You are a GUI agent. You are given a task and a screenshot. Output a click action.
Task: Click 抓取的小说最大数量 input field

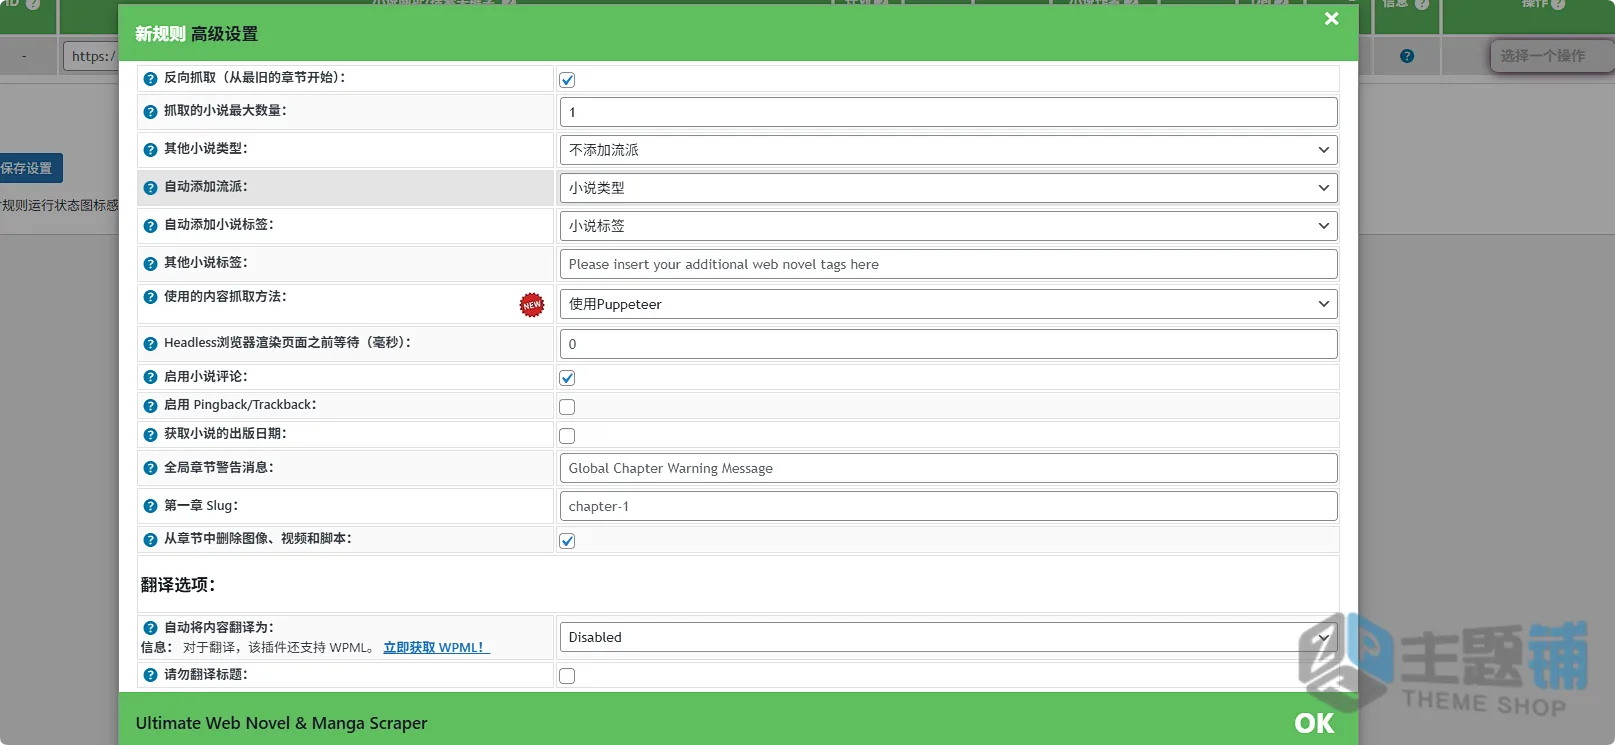coord(948,112)
